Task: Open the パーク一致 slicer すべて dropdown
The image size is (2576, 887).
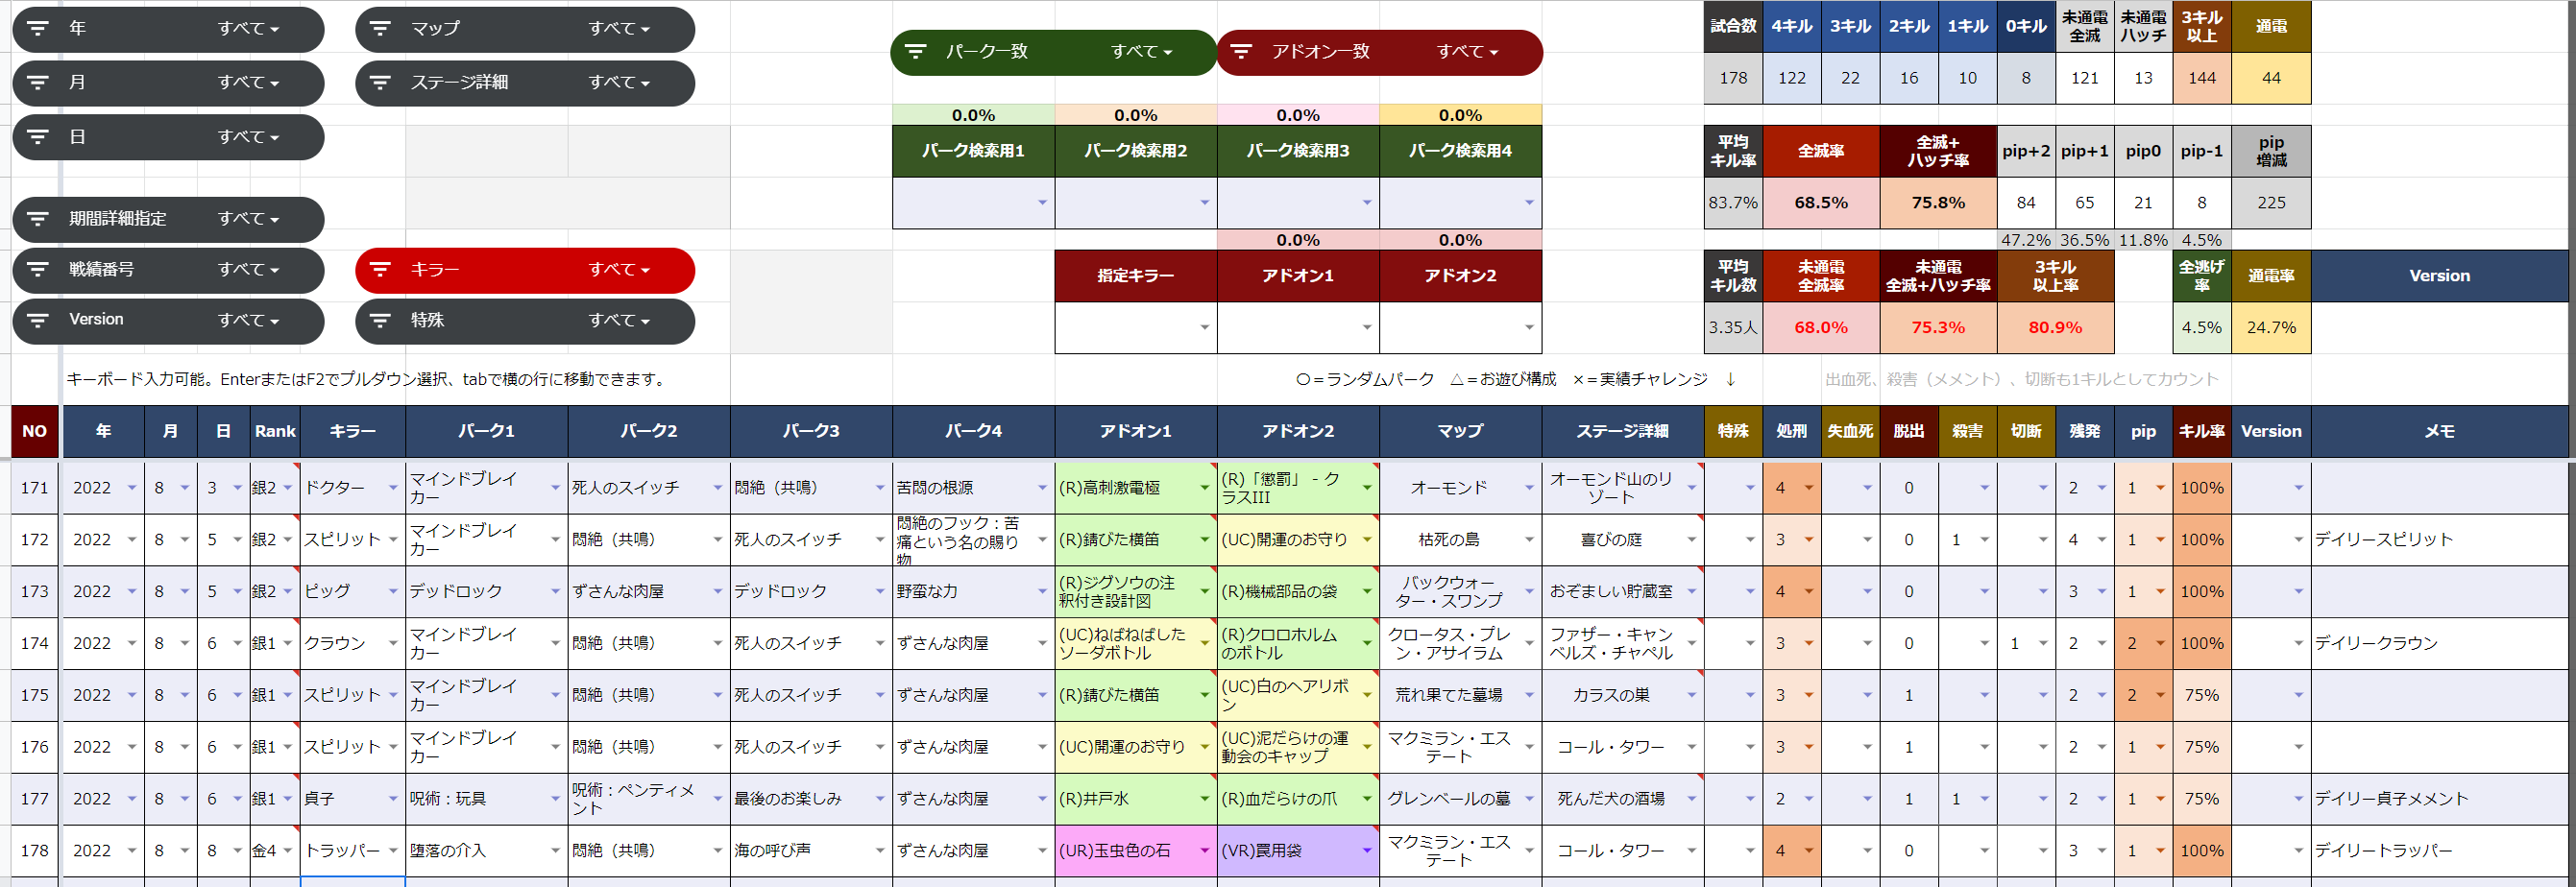Action: click(1142, 51)
